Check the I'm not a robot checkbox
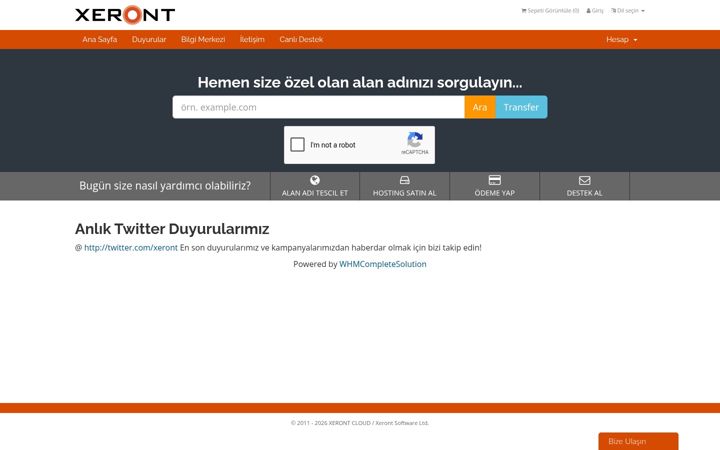Screen dimensions: 720x450 point(298,145)
